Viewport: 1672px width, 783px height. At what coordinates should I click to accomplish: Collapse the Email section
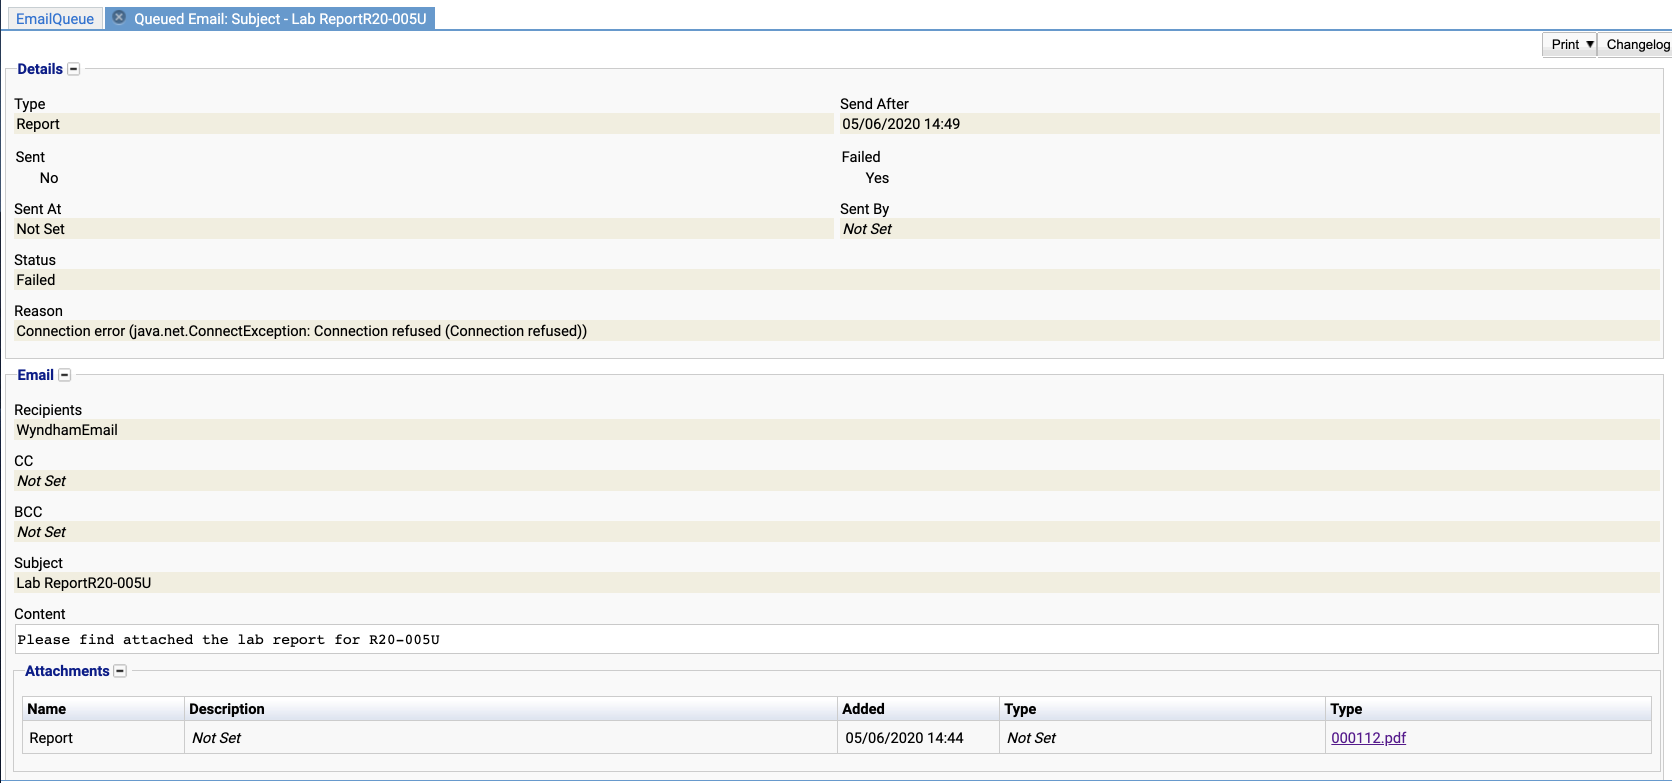(x=64, y=375)
